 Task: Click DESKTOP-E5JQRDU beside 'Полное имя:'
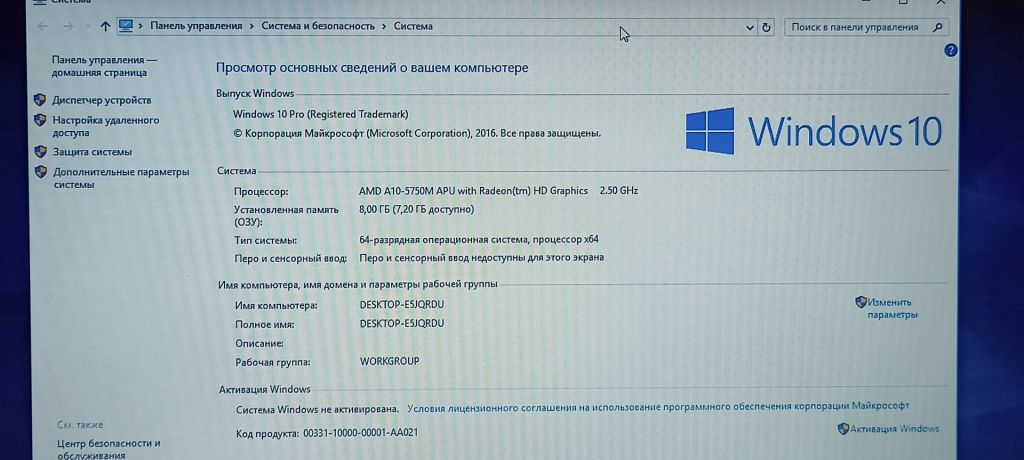tap(402, 323)
